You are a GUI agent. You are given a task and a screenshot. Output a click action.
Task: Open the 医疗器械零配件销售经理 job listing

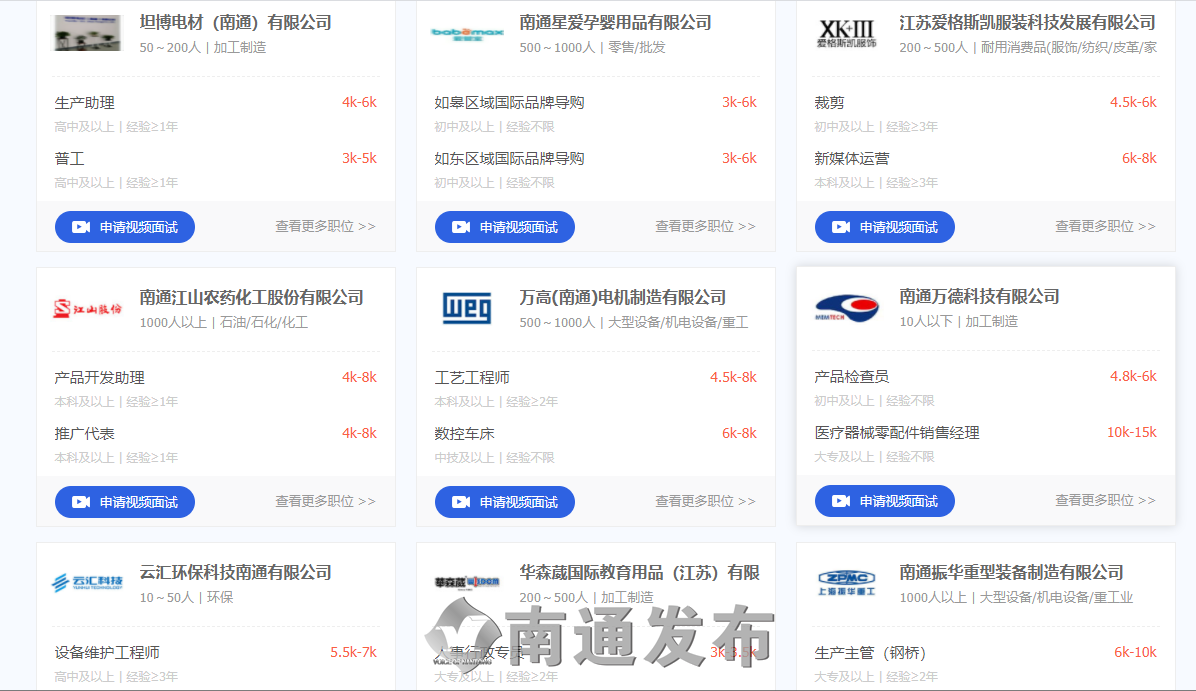pos(897,433)
